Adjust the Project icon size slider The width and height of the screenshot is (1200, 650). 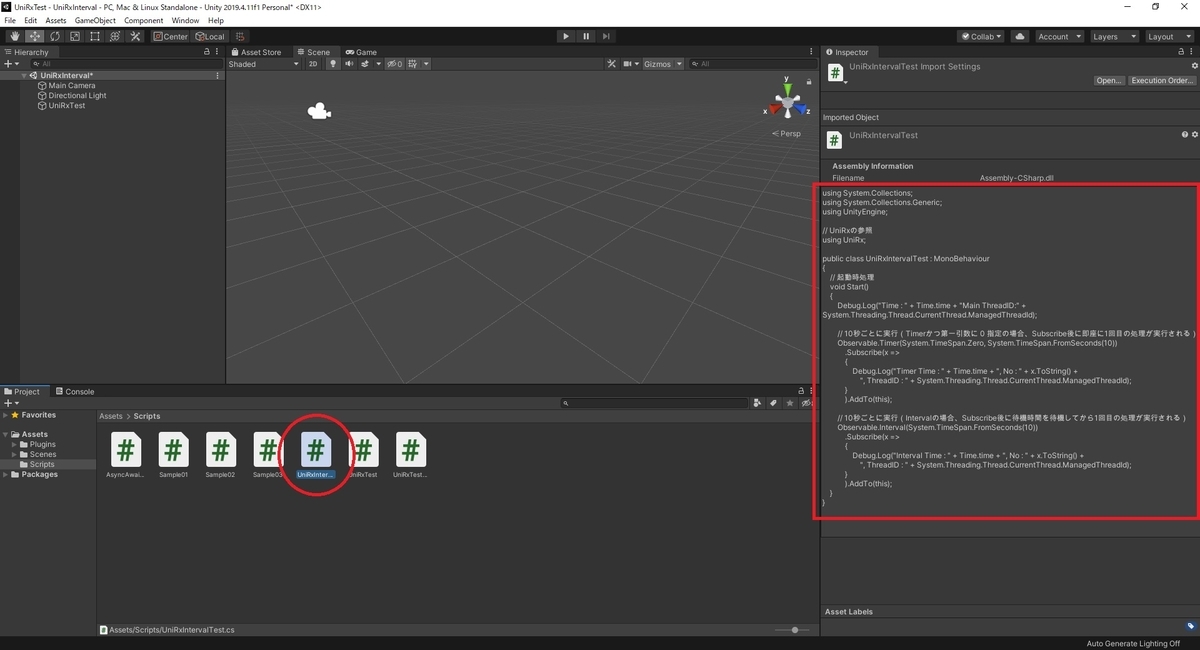795,630
